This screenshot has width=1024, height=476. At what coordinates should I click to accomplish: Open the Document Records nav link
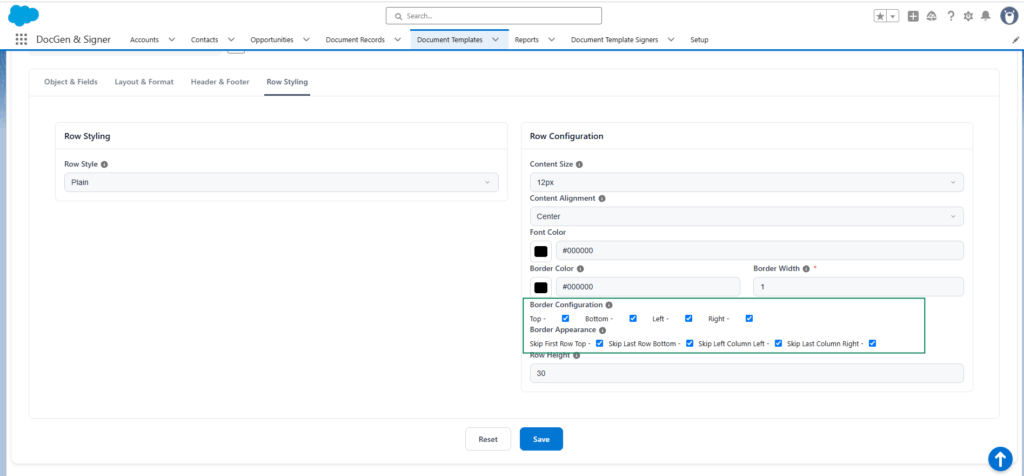[355, 40]
